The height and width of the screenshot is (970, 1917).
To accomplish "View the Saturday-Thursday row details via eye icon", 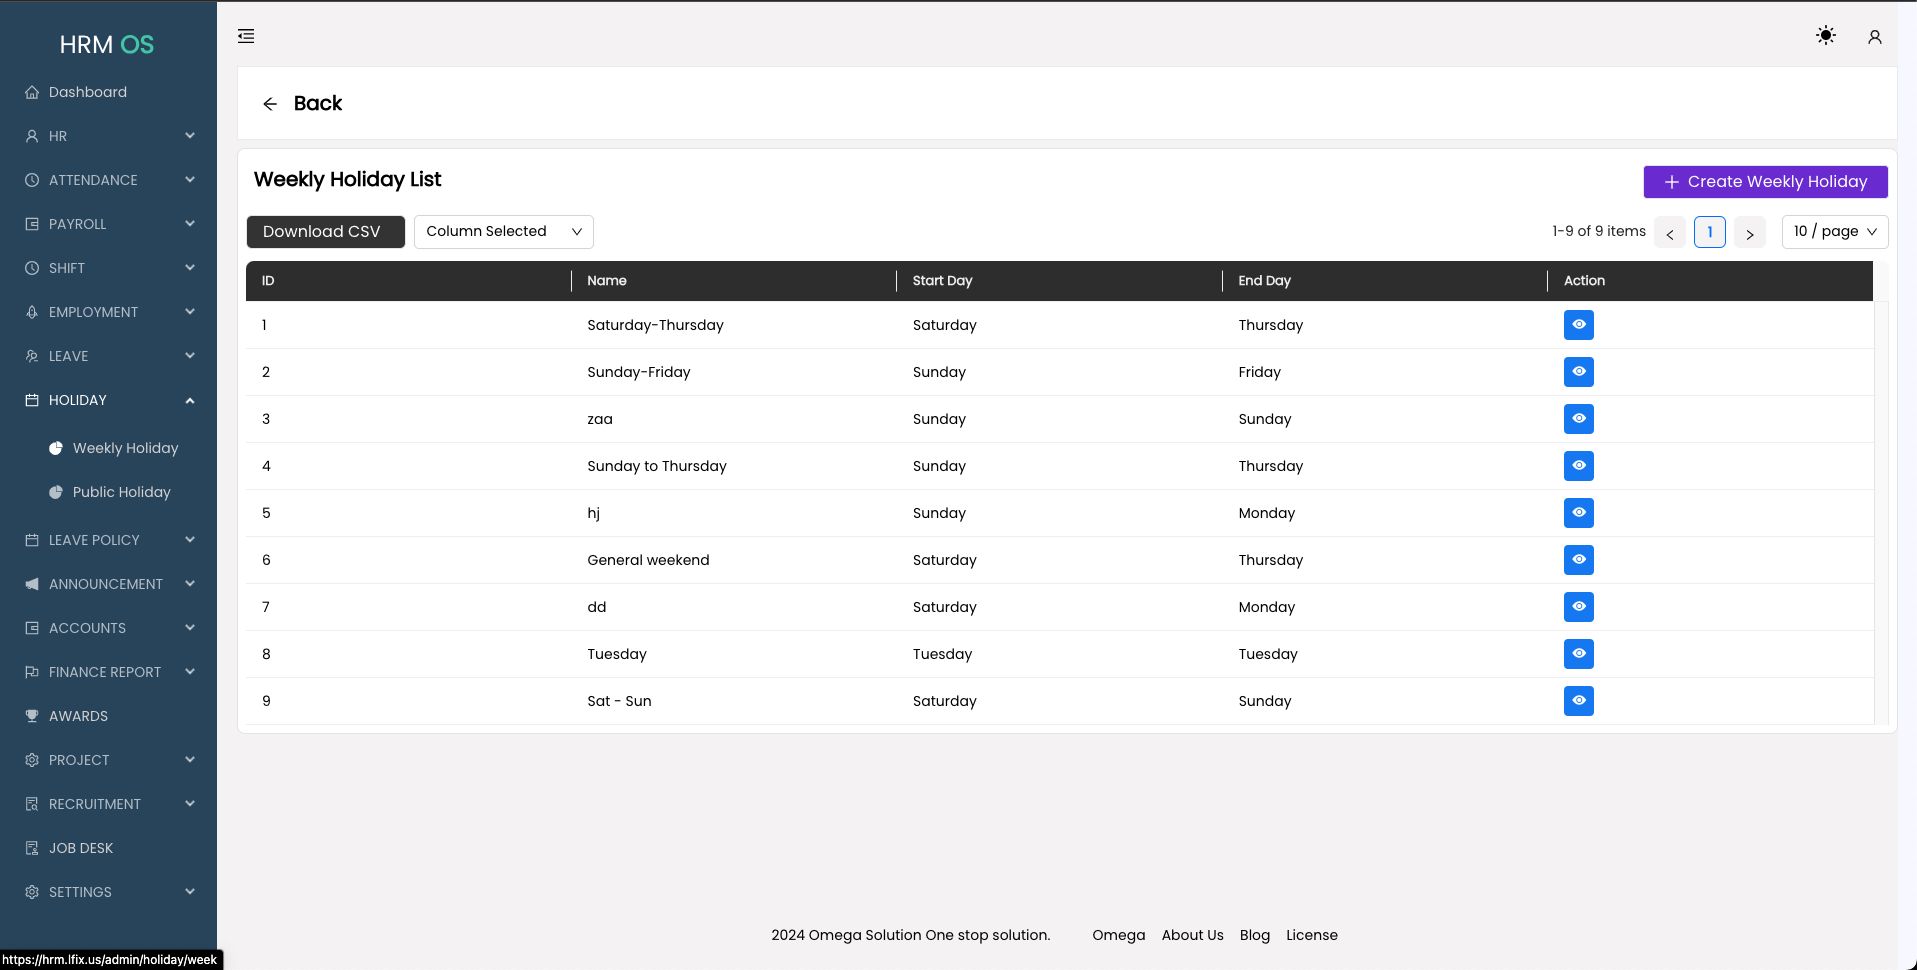I will point(1578,325).
